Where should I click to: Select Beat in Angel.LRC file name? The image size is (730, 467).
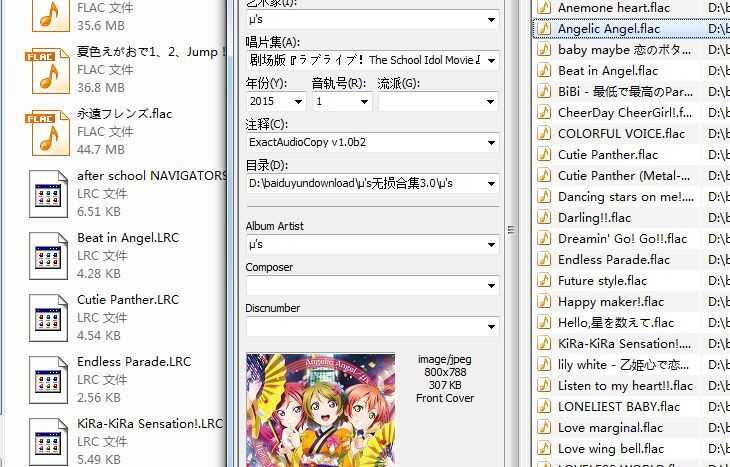(128, 238)
